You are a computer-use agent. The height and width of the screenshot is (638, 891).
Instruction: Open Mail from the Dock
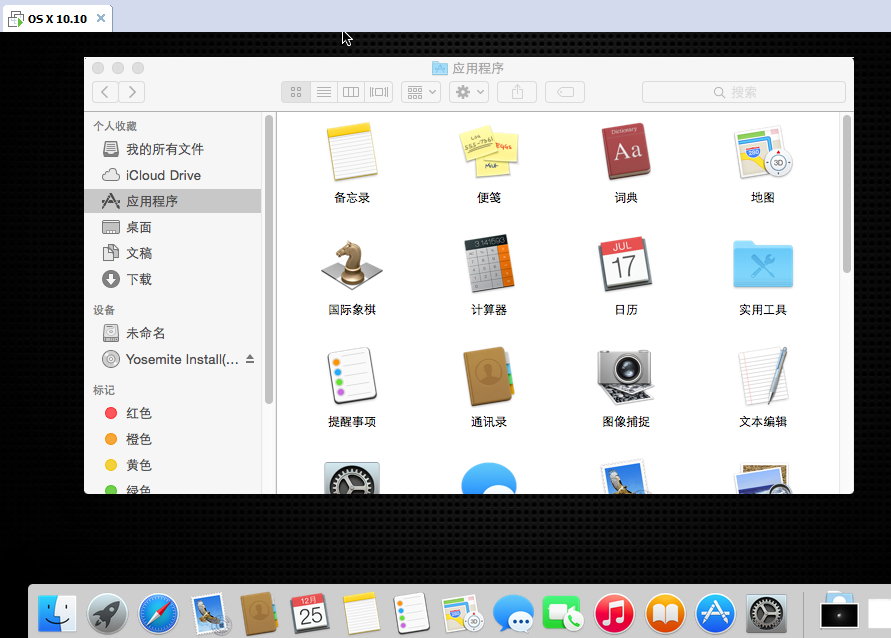(x=210, y=614)
